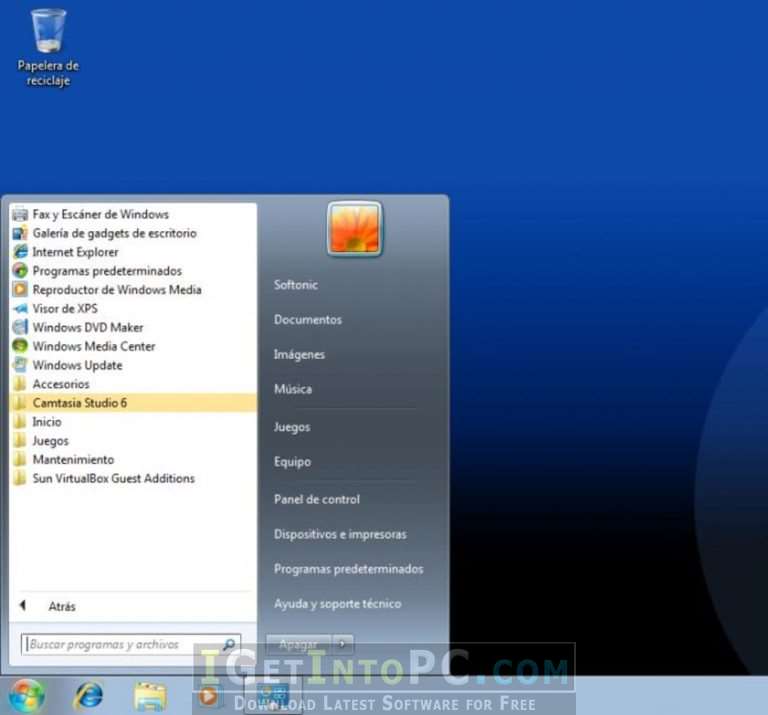Click the Mantenimiento folder icon
The width and height of the screenshot is (768, 715).
point(20,459)
